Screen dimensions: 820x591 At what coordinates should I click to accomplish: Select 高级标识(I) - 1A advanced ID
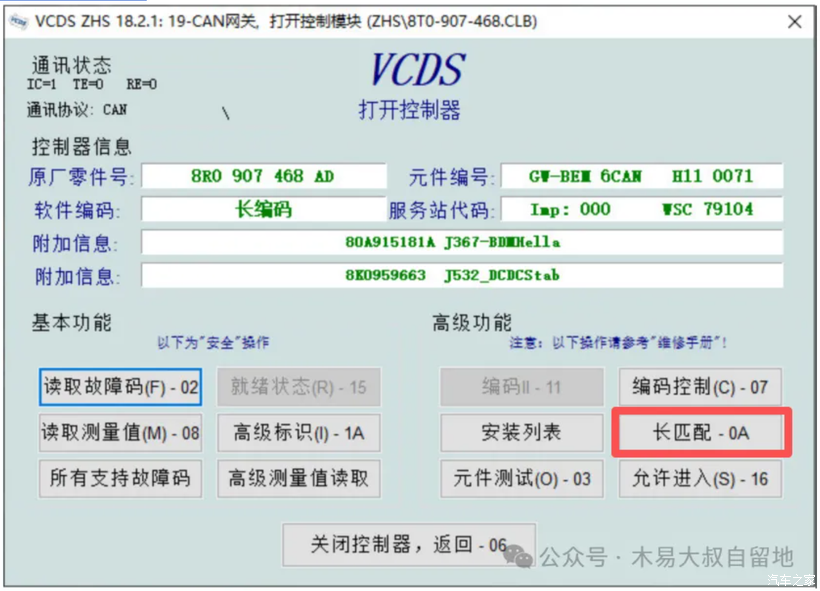coord(298,433)
